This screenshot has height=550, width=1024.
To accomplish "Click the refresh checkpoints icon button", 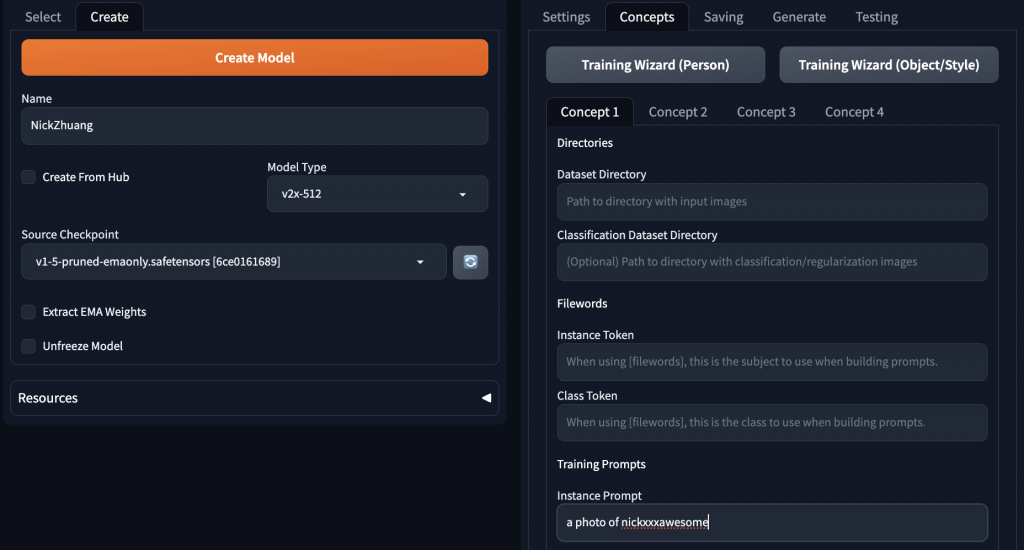I will click(x=470, y=262).
